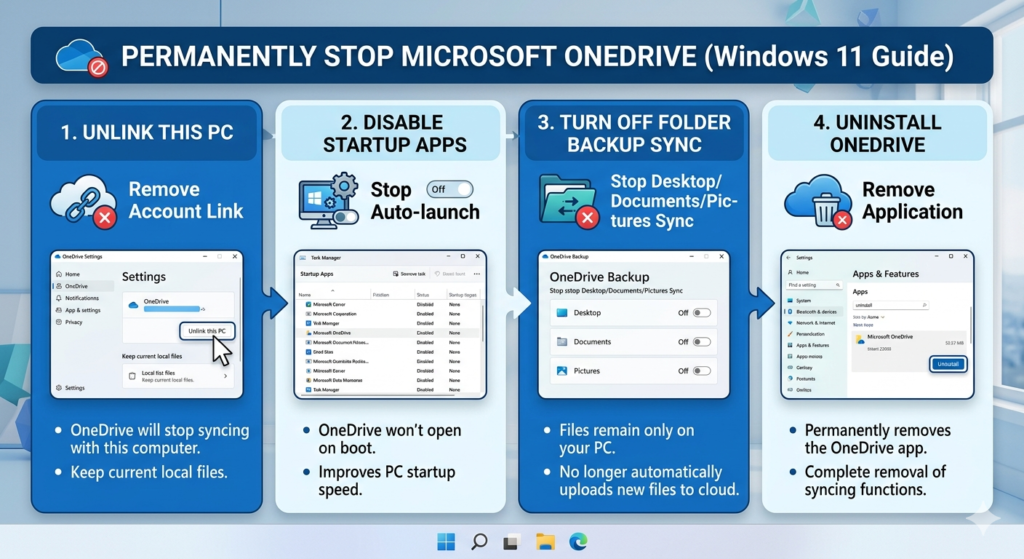Launch Microsoft Edge from the taskbar
Viewport: 1024px width, 559px height.
(x=578, y=541)
